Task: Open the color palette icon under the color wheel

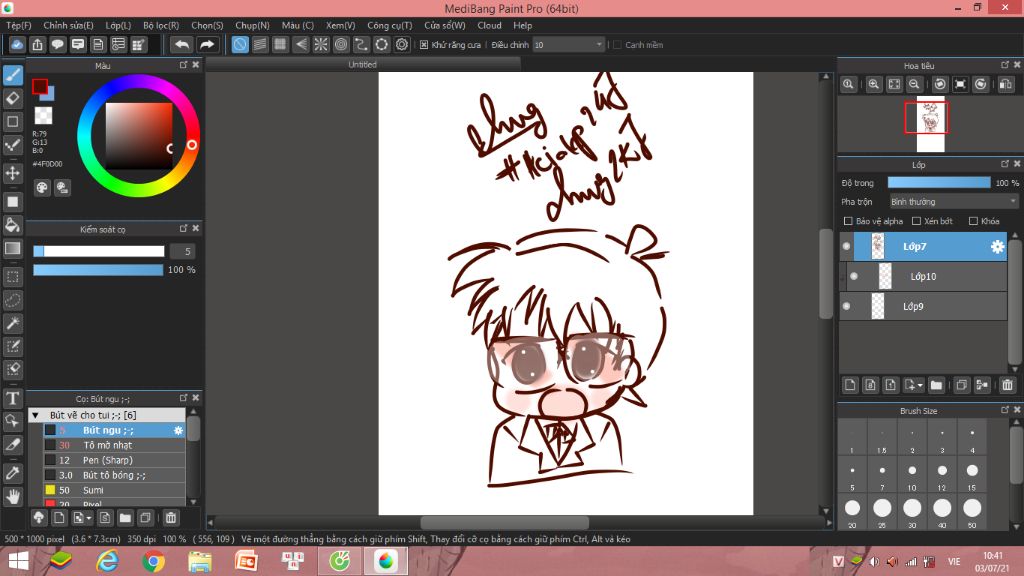Action: (42, 188)
